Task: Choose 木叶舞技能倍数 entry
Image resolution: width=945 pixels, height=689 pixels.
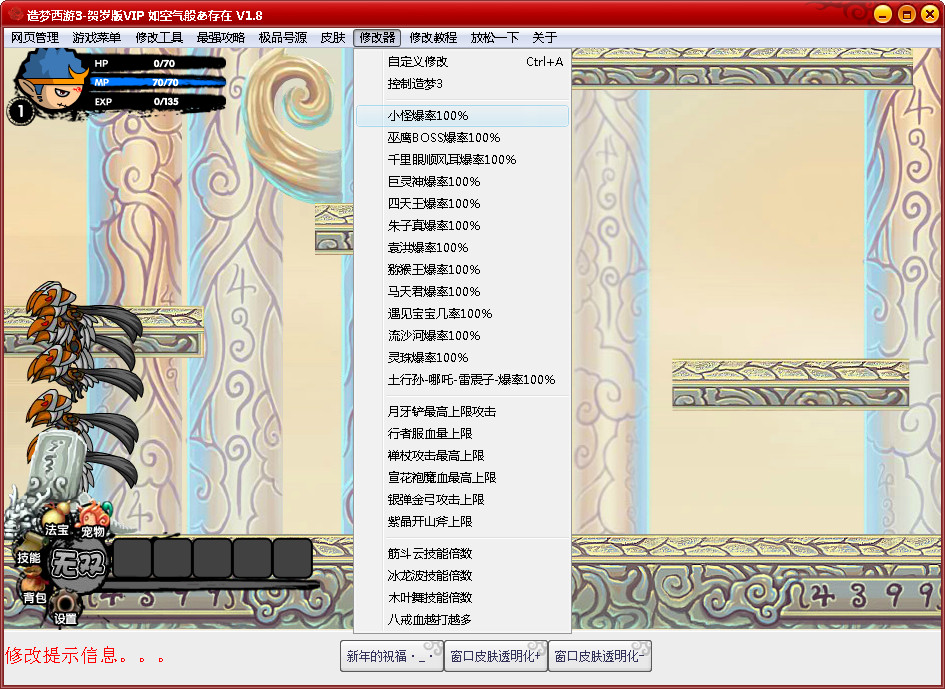Action: [462, 597]
